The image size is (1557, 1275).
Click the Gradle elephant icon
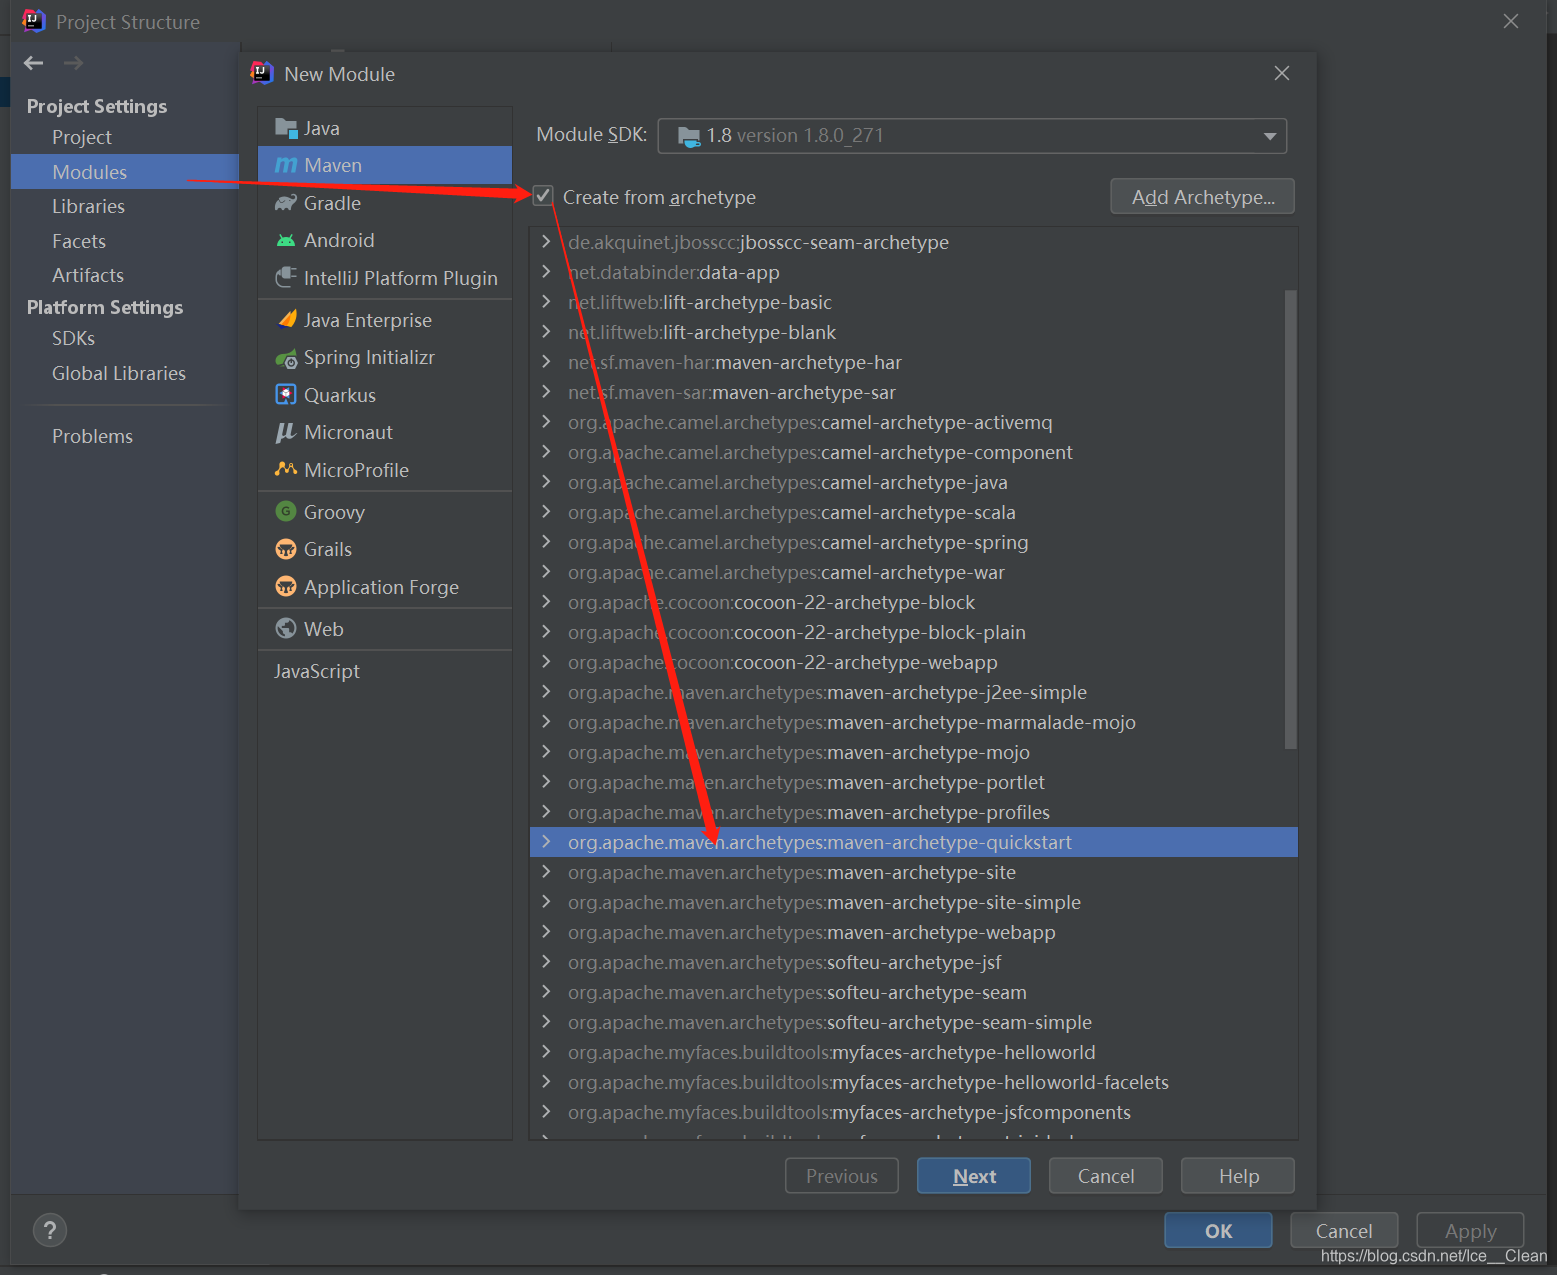point(286,203)
